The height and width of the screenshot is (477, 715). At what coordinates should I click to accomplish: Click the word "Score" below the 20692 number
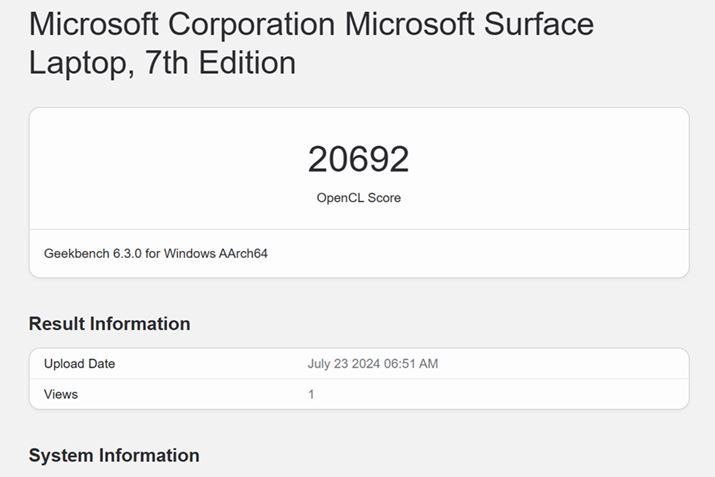(x=384, y=198)
